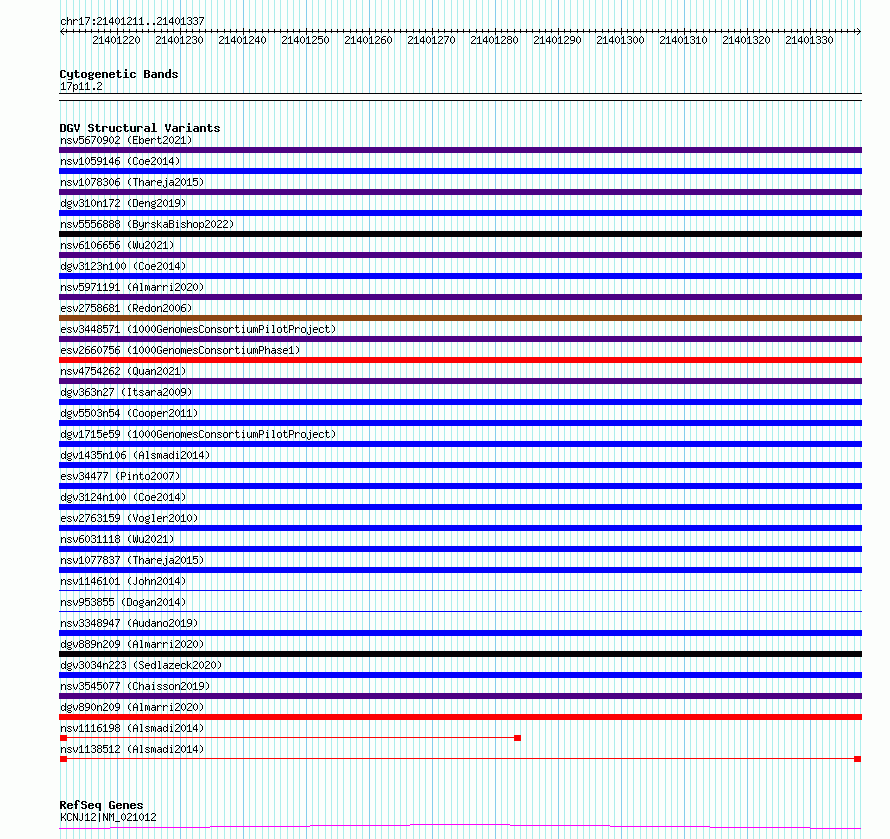Image resolution: width=890 pixels, height=839 pixels.
Task: Click right end marker of nsv1116198 feature
Action: coord(517,738)
